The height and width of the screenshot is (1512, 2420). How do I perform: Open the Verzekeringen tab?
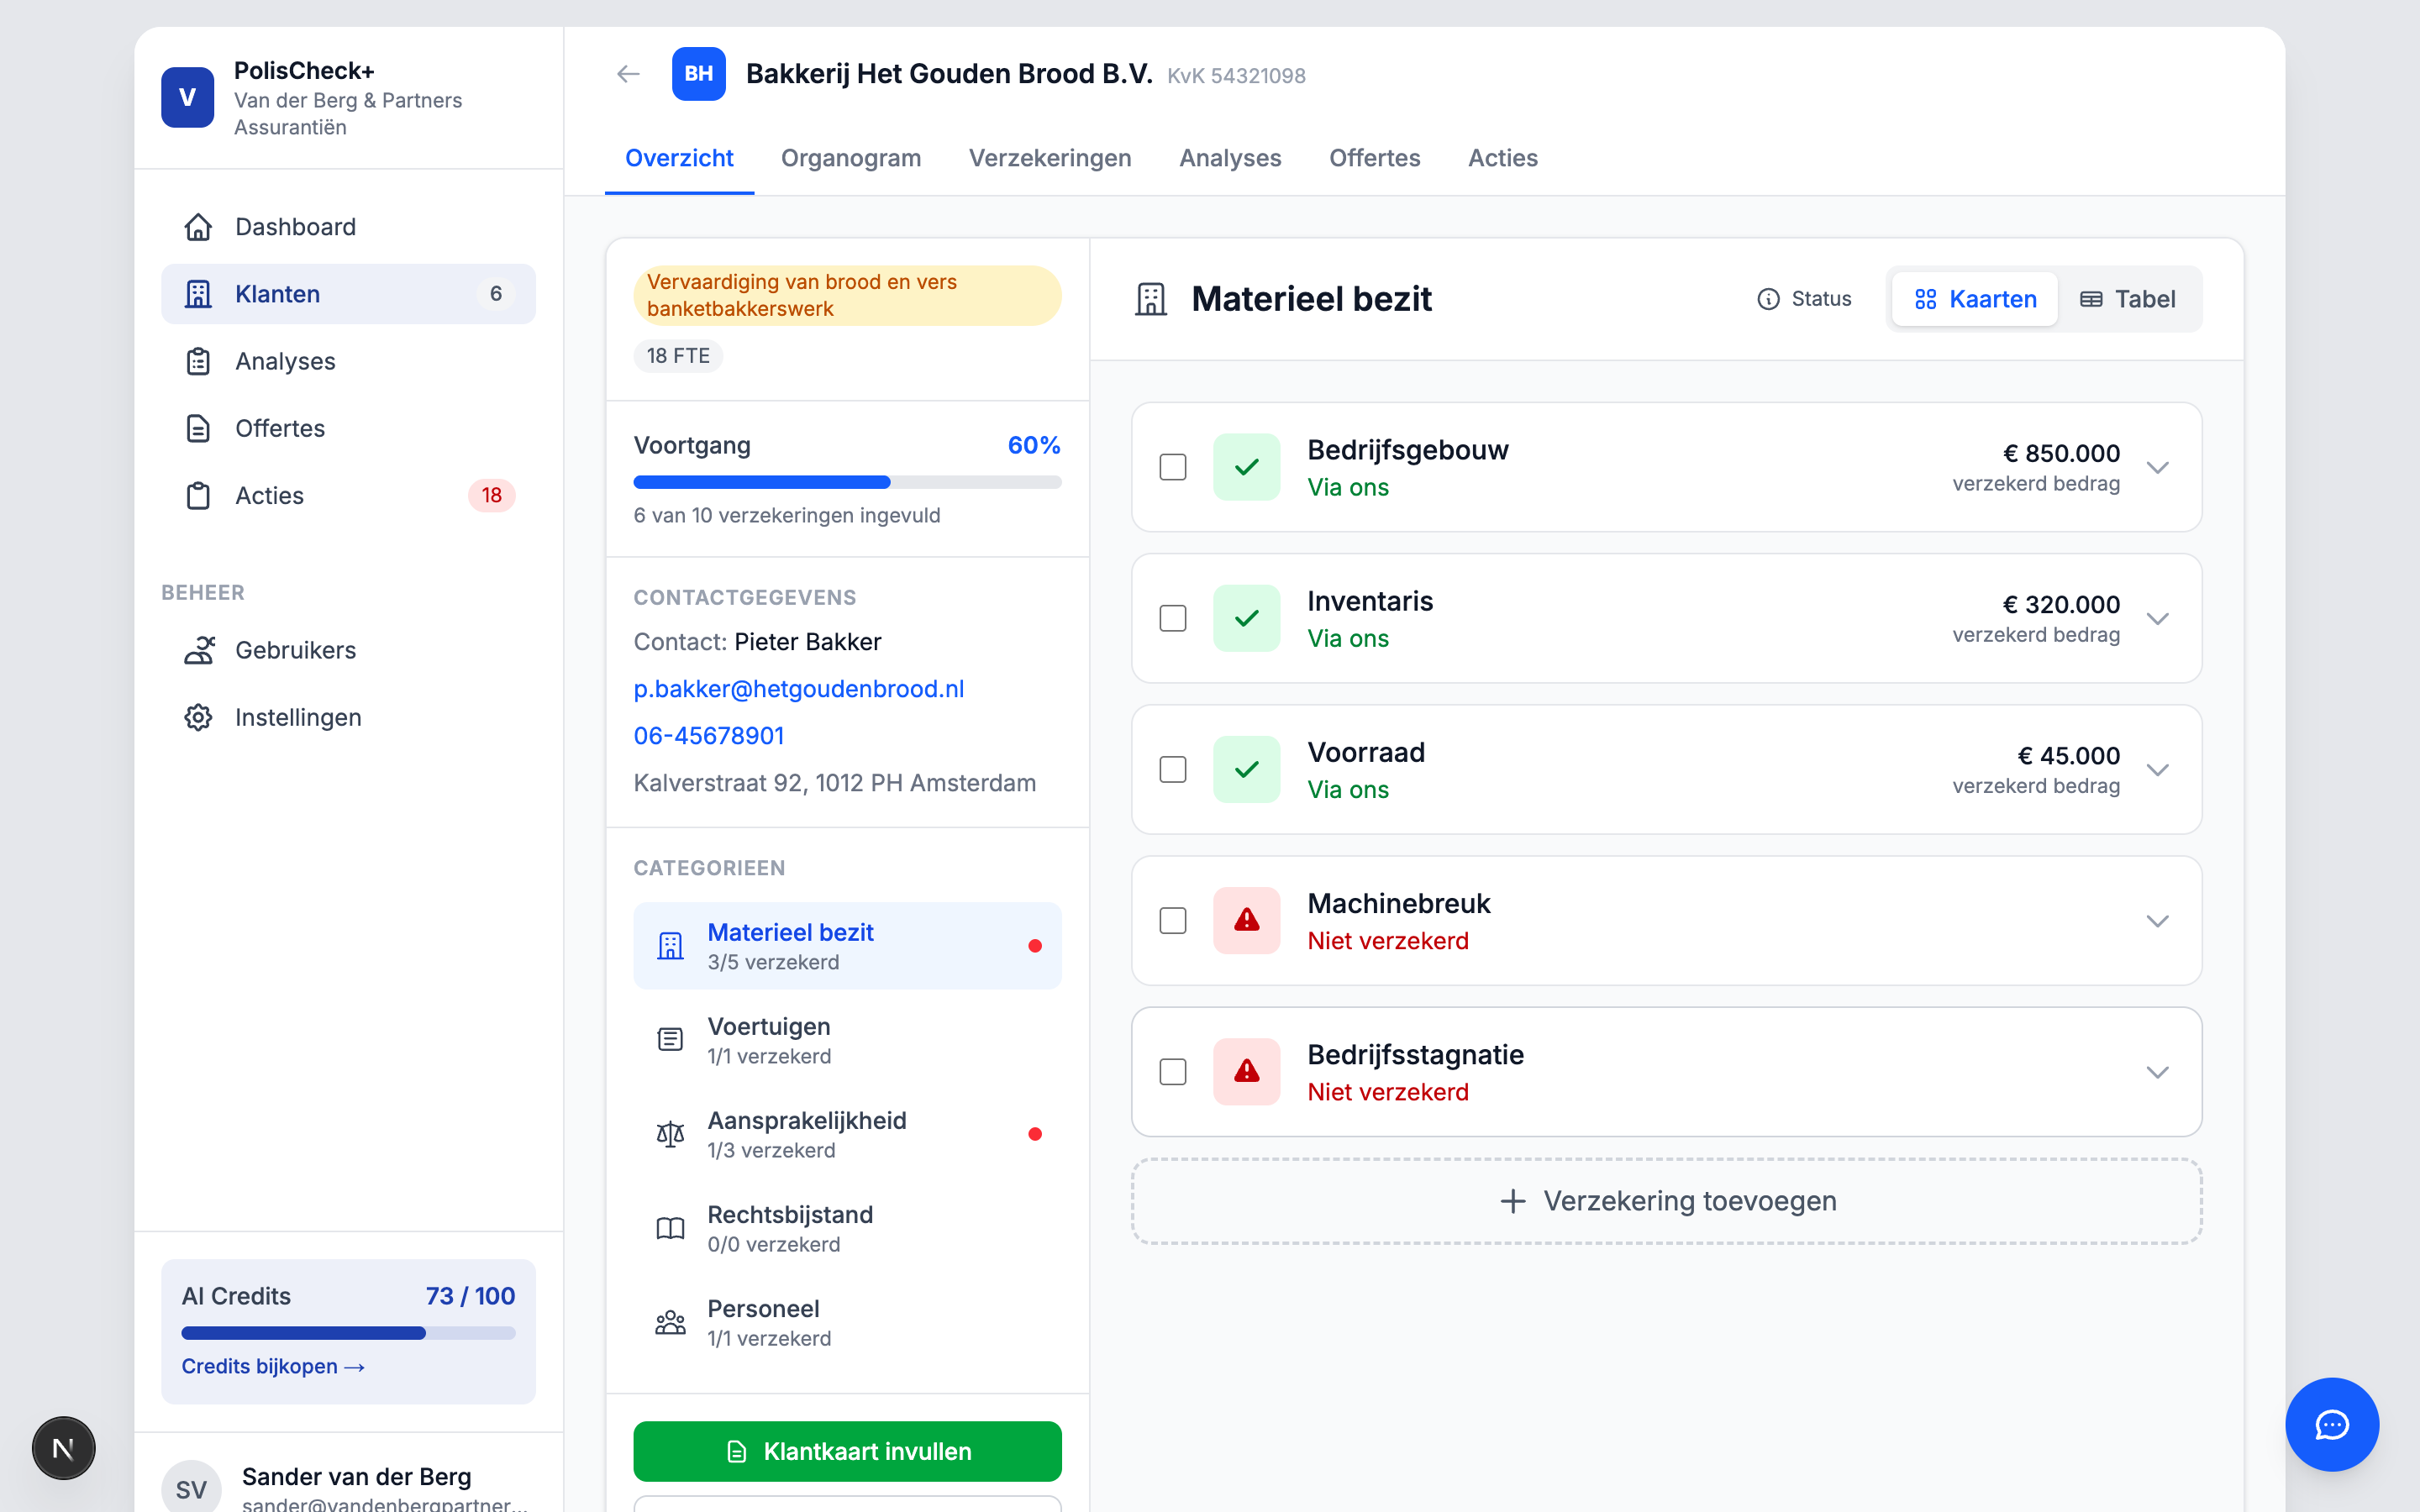pyautogui.click(x=1049, y=158)
